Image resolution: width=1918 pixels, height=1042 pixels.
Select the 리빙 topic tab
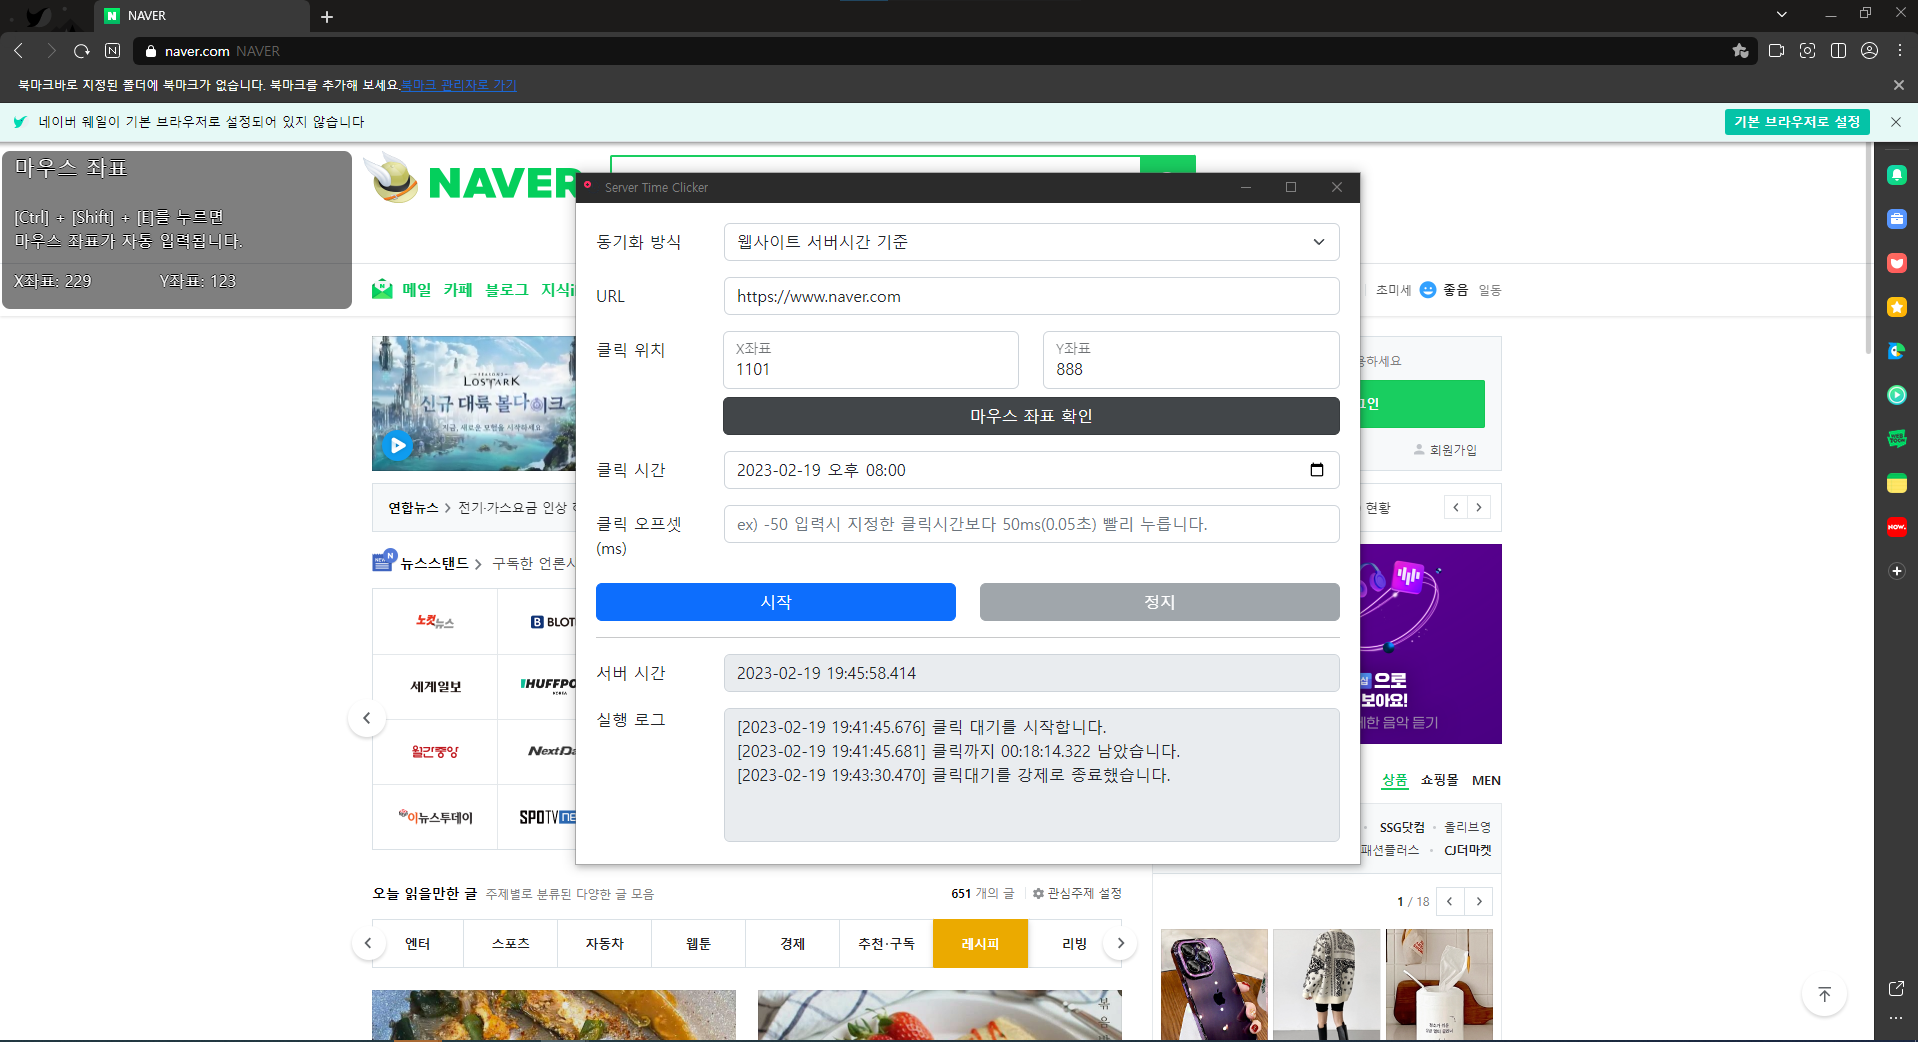pos(1074,944)
